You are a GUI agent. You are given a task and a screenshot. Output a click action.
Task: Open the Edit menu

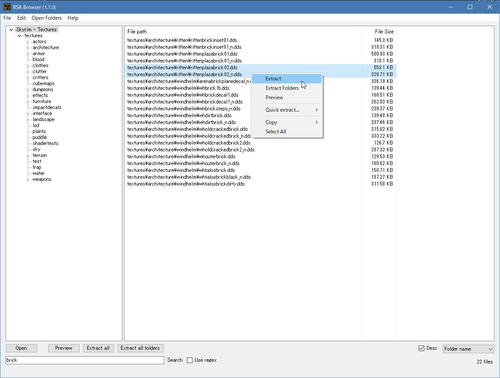point(21,18)
